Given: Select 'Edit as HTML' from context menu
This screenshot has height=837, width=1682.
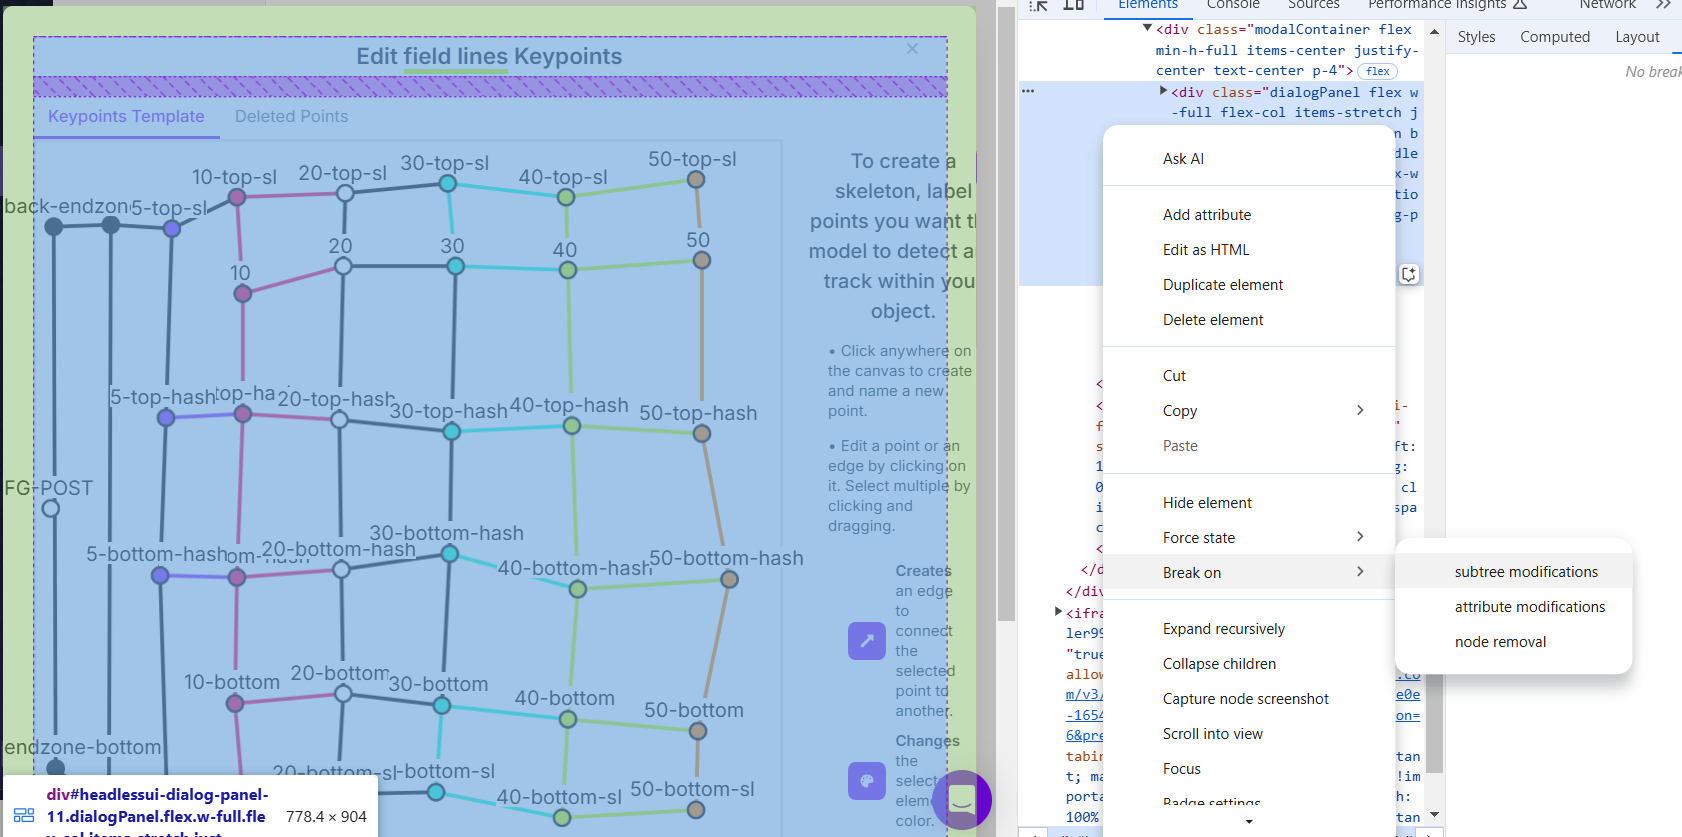Looking at the screenshot, I should point(1205,250).
